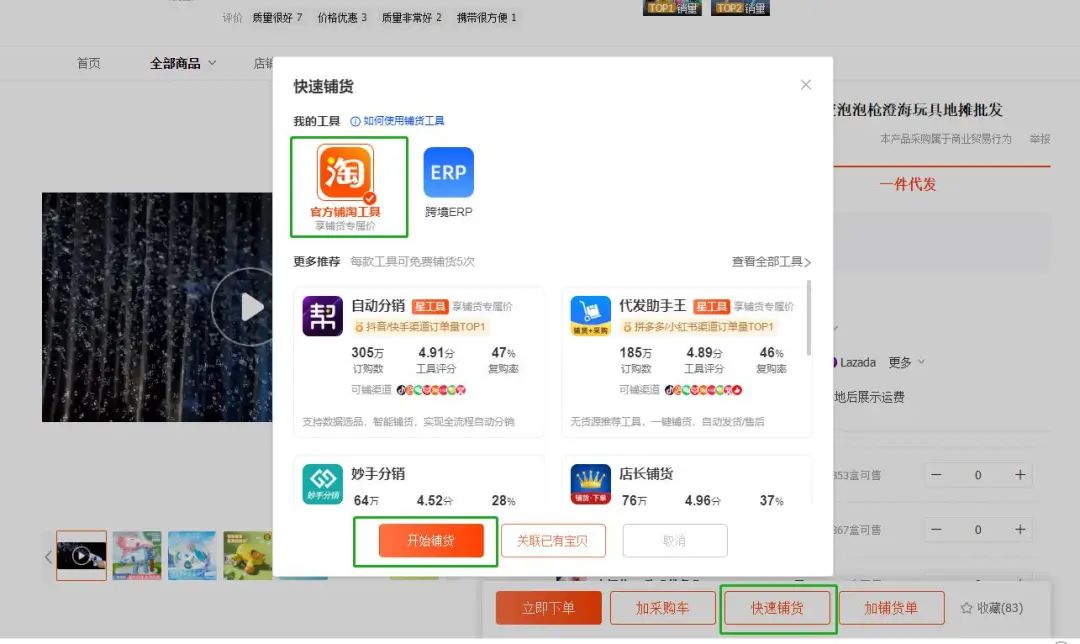Close the 快速铺货 dialog
This screenshot has width=1080, height=644.
(x=806, y=85)
